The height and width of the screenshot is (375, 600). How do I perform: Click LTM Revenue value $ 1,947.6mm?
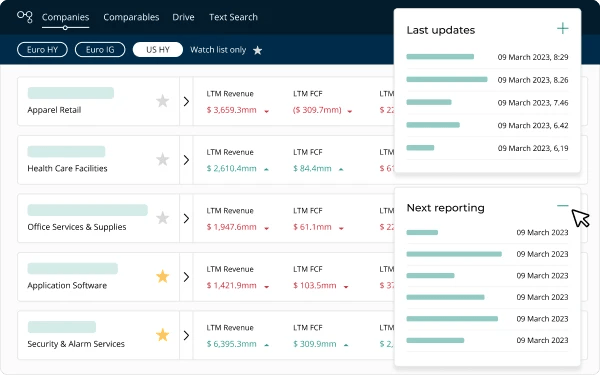point(232,227)
